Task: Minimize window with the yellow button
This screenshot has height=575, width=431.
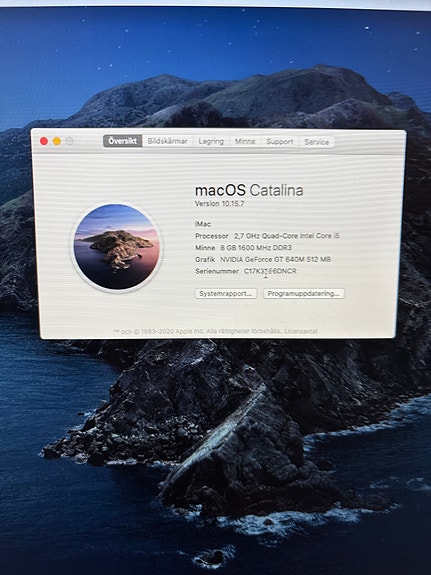Action: pos(57,141)
